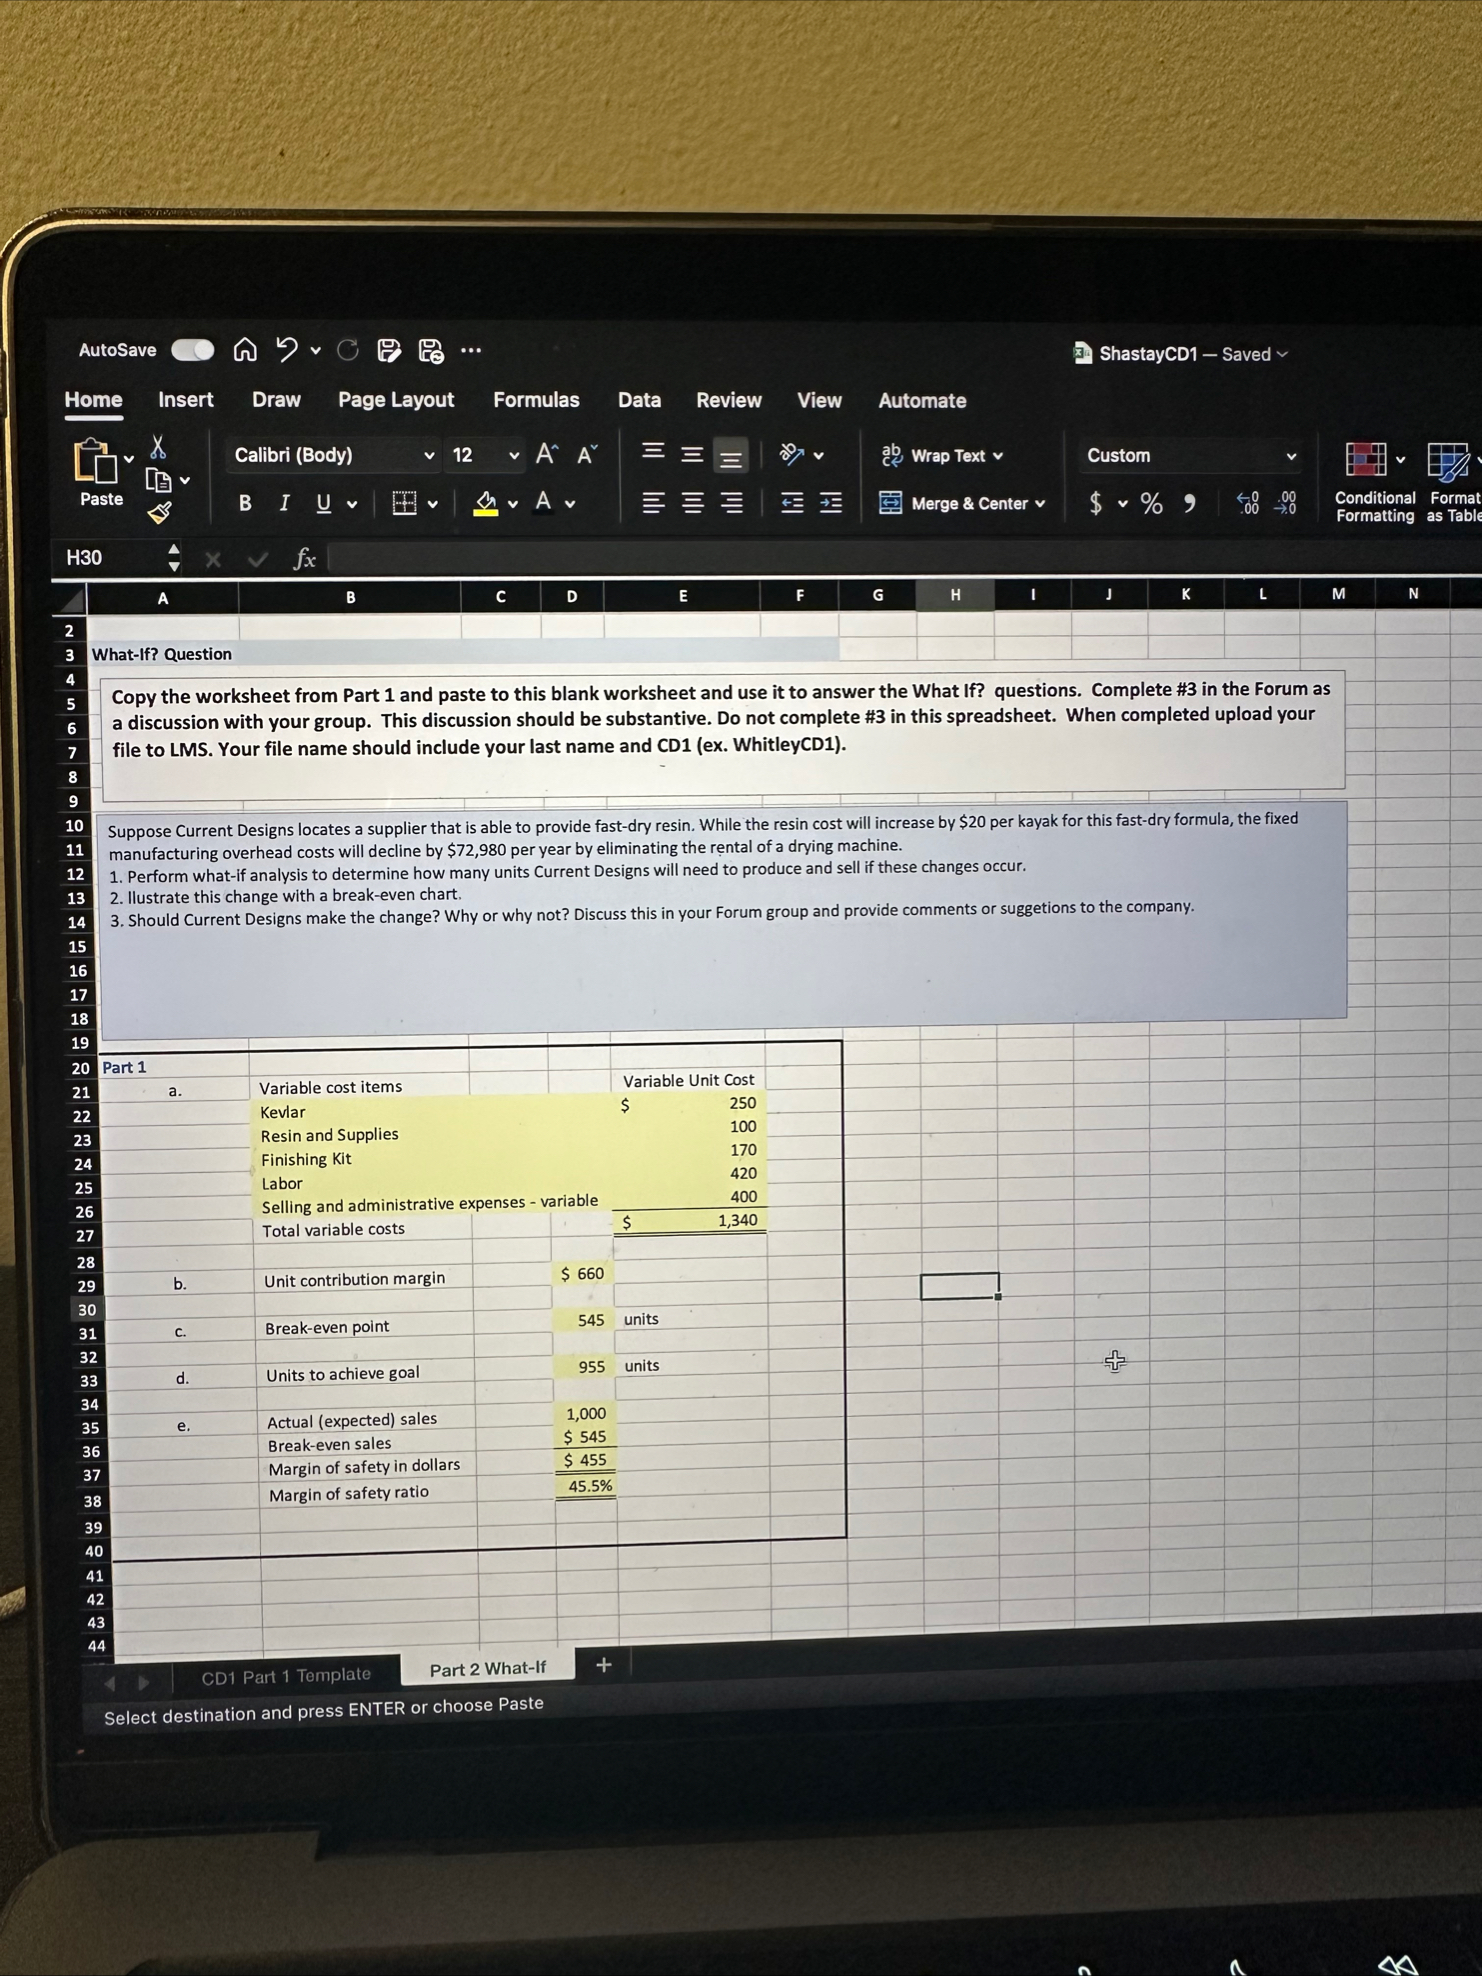Open the Review ribbon tab
The image size is (1482, 1976).
729,400
